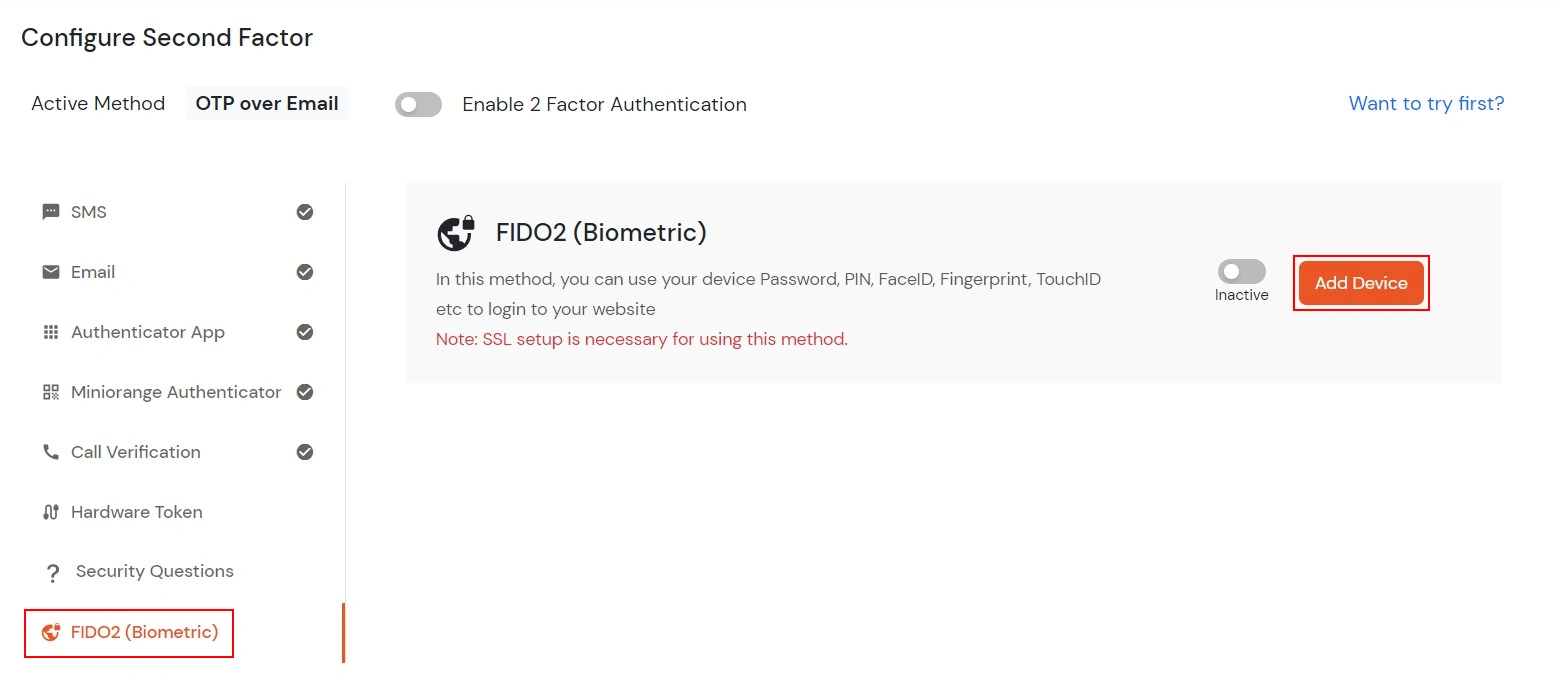1557x692 pixels.
Task: Open the Want to try first link
Action: coord(1426,103)
